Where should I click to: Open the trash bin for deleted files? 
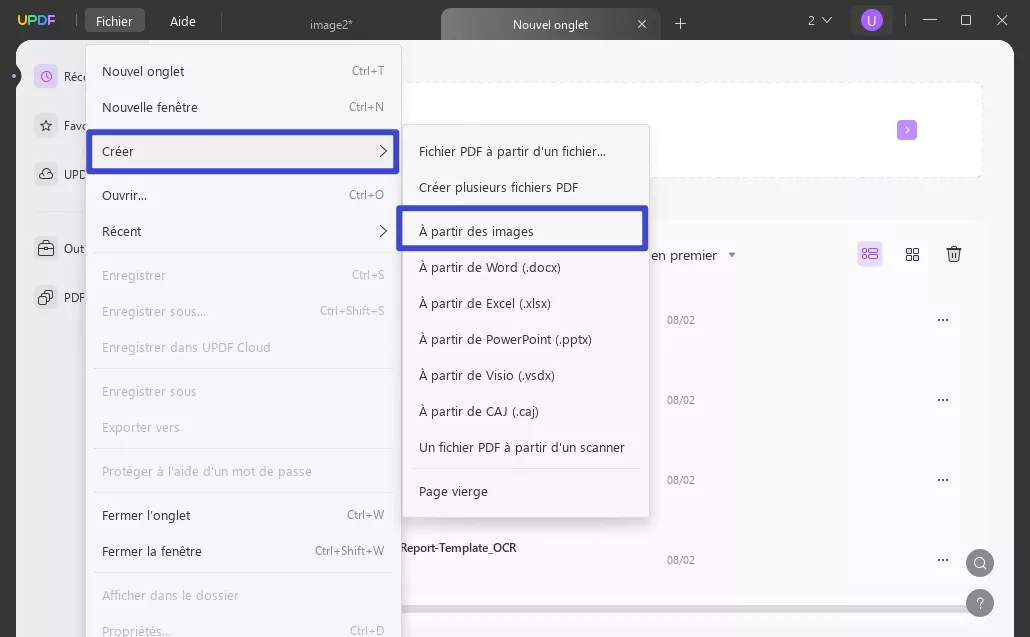coord(954,254)
